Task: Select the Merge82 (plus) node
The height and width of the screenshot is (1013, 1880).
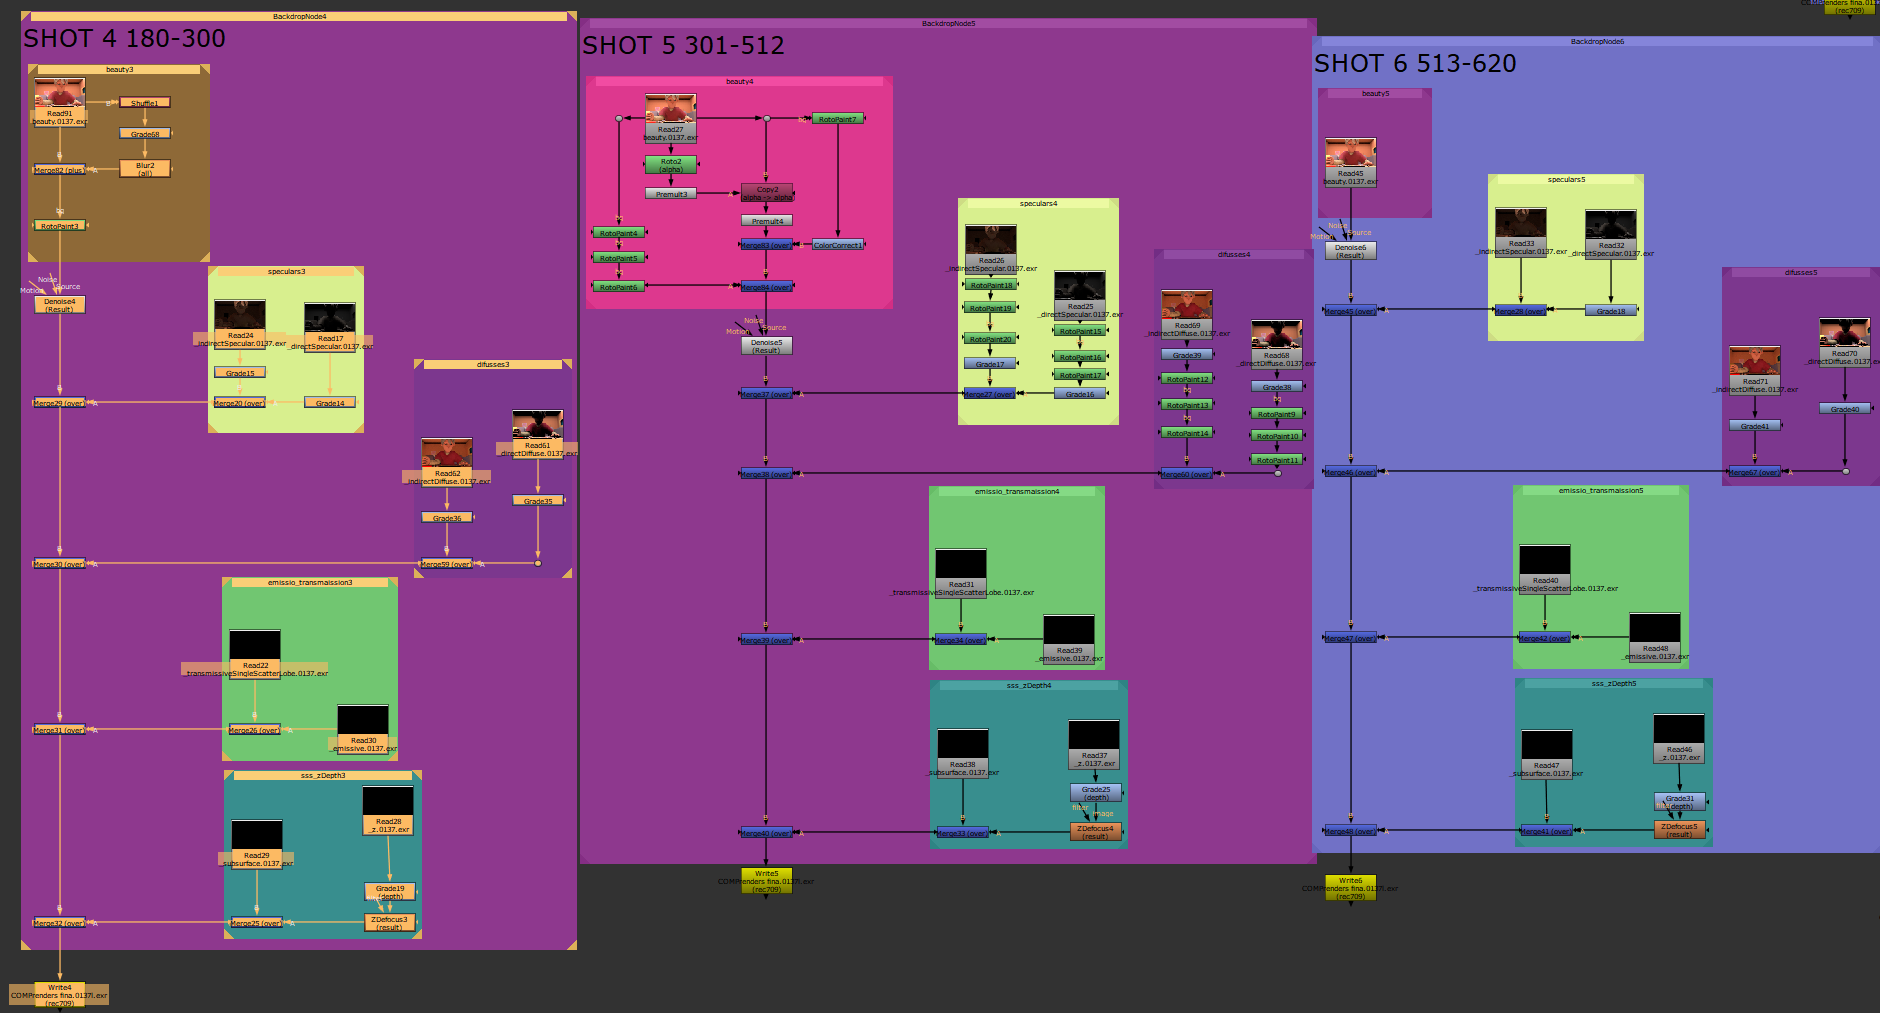Action: [x=59, y=170]
